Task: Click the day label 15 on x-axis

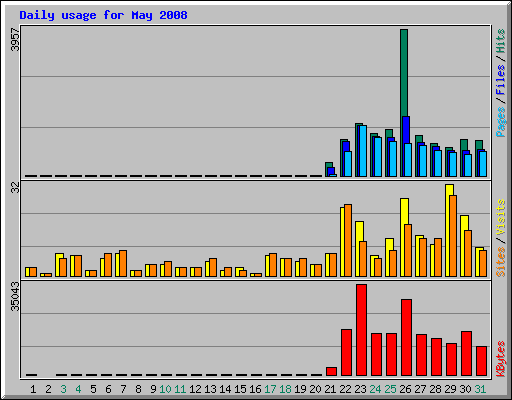Action: (x=240, y=389)
